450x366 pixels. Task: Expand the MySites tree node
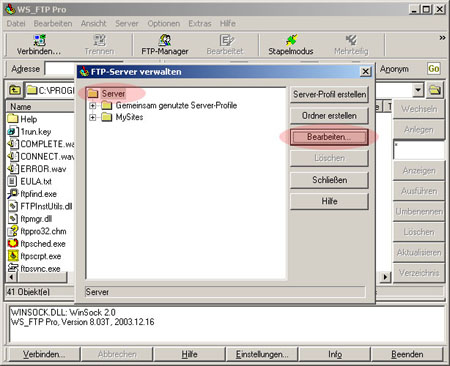point(92,118)
